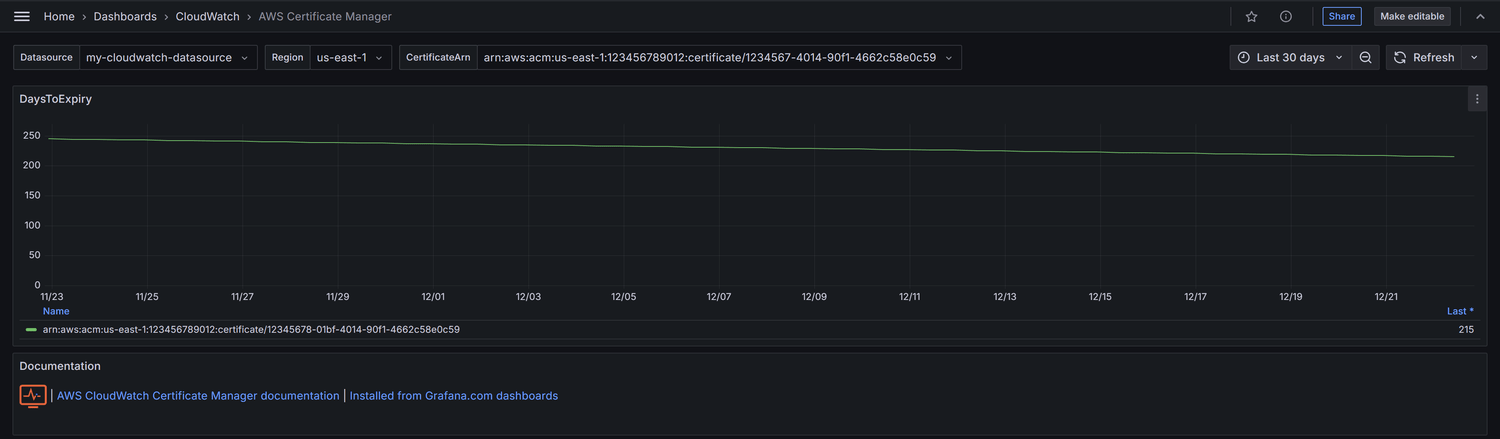This screenshot has height=439, width=1500.
Task: Click y-axis label 250
Action: click(31, 135)
